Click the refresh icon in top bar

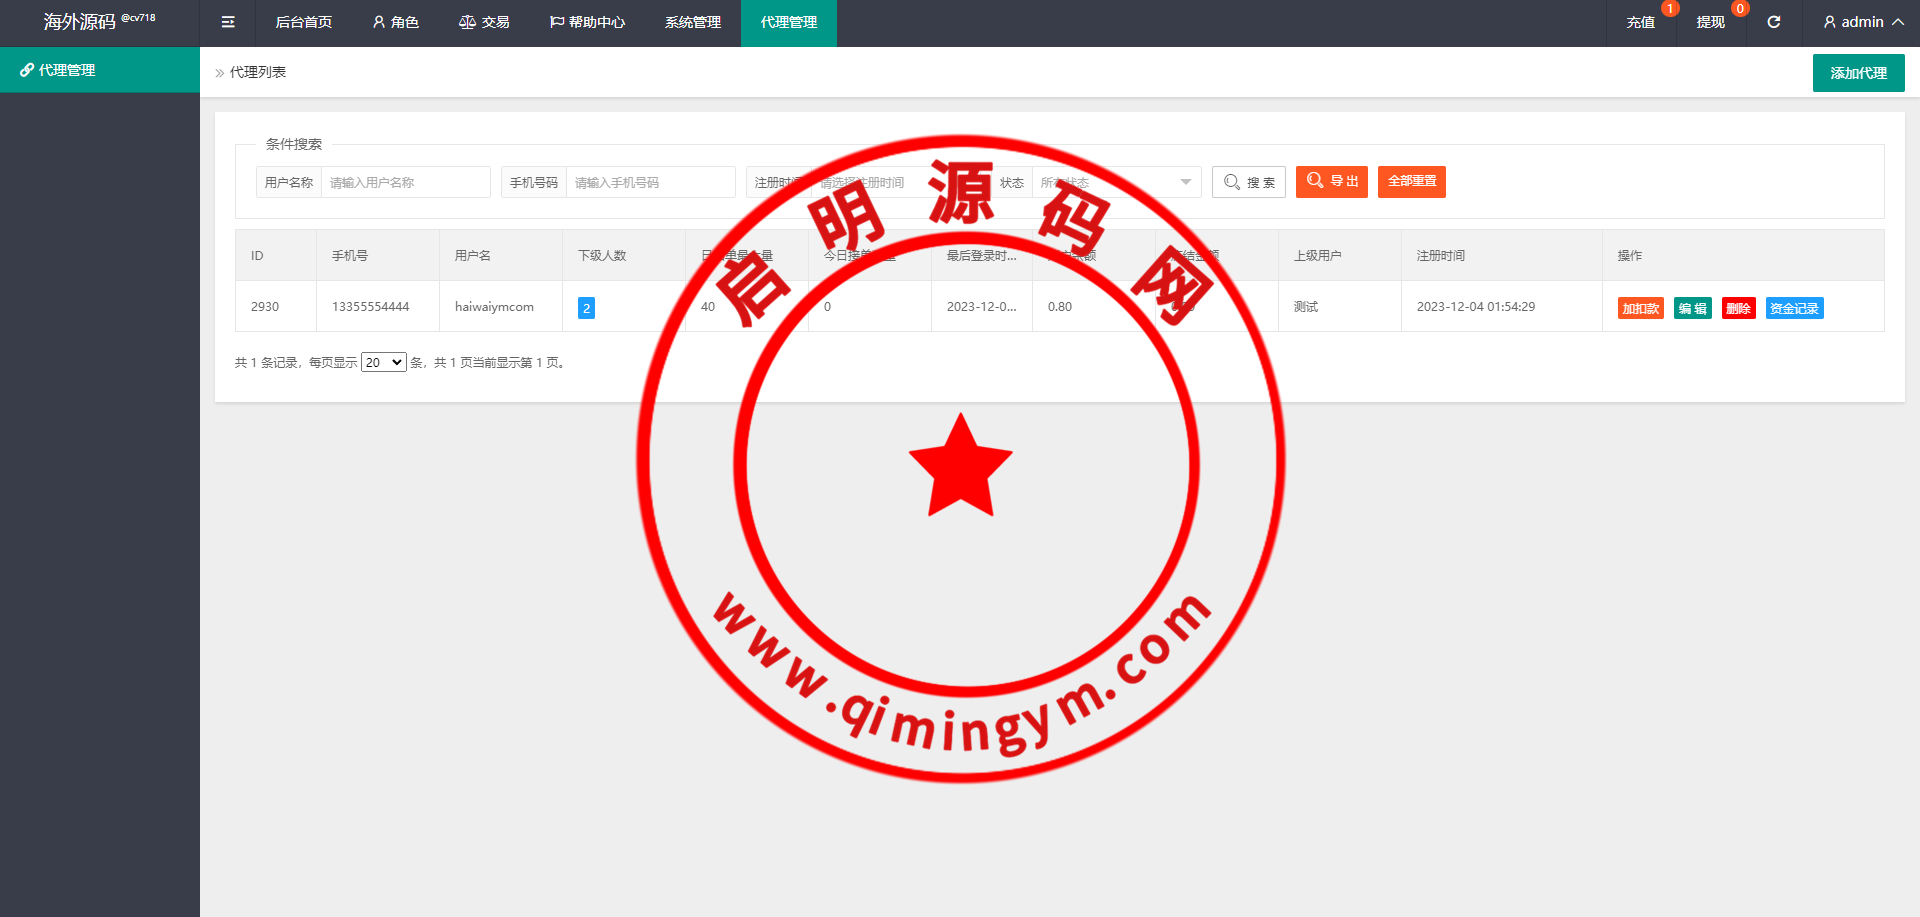1773,22
